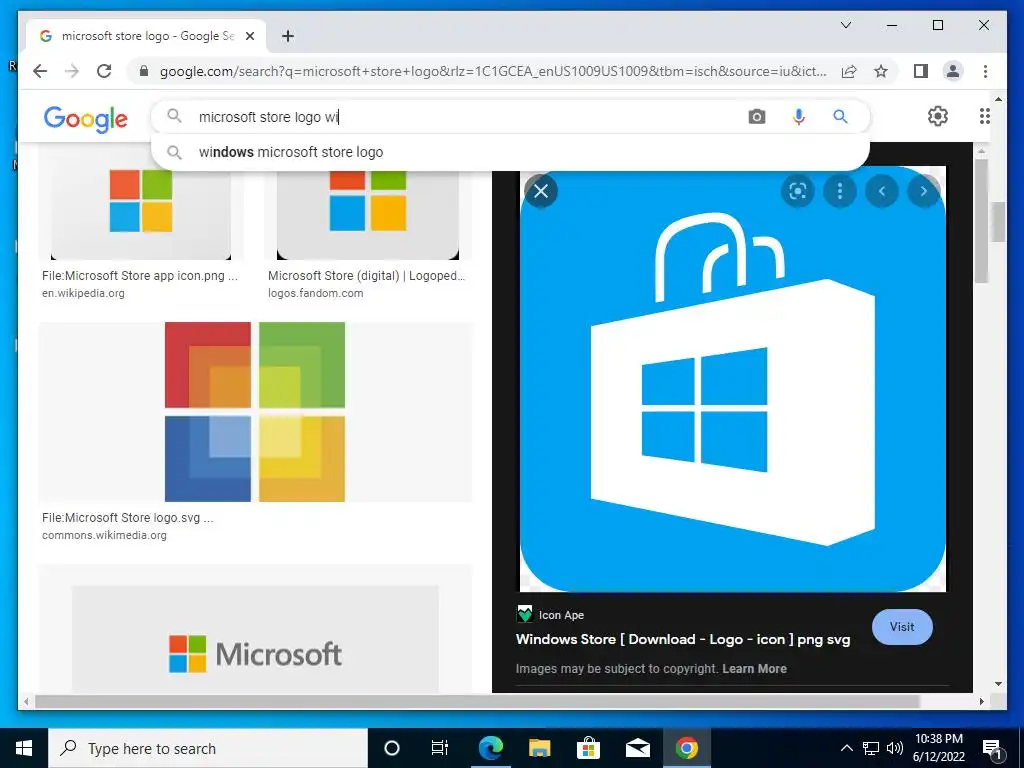Click the Chrome taskbar icon
This screenshot has height=768, width=1024.
tap(686, 748)
